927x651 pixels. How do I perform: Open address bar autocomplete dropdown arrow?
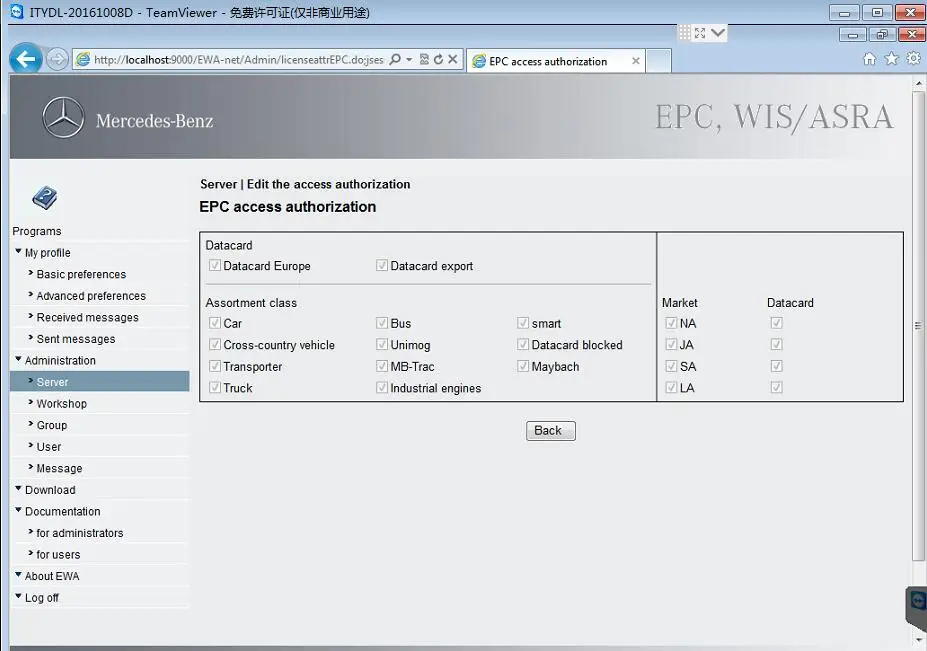409,59
